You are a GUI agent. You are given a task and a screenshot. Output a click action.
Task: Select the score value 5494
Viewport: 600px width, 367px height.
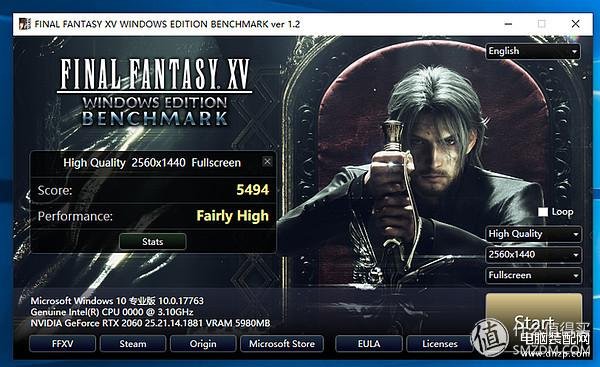tap(253, 190)
